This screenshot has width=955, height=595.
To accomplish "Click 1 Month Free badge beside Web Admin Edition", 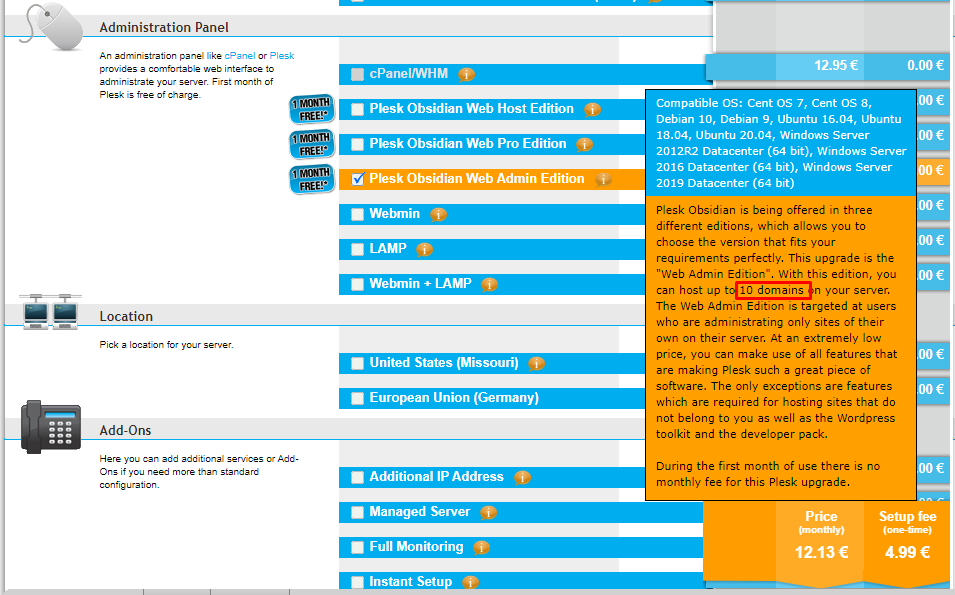I will tap(312, 179).
